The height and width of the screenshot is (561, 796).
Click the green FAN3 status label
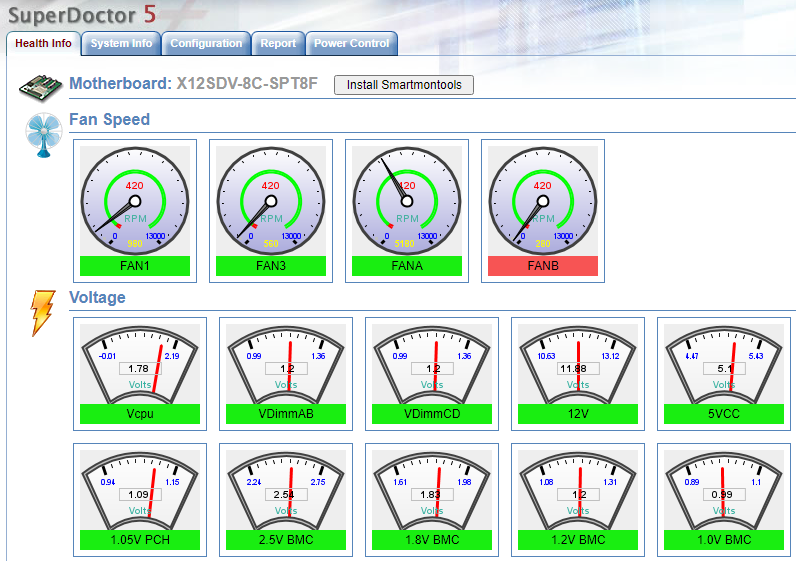click(x=271, y=266)
